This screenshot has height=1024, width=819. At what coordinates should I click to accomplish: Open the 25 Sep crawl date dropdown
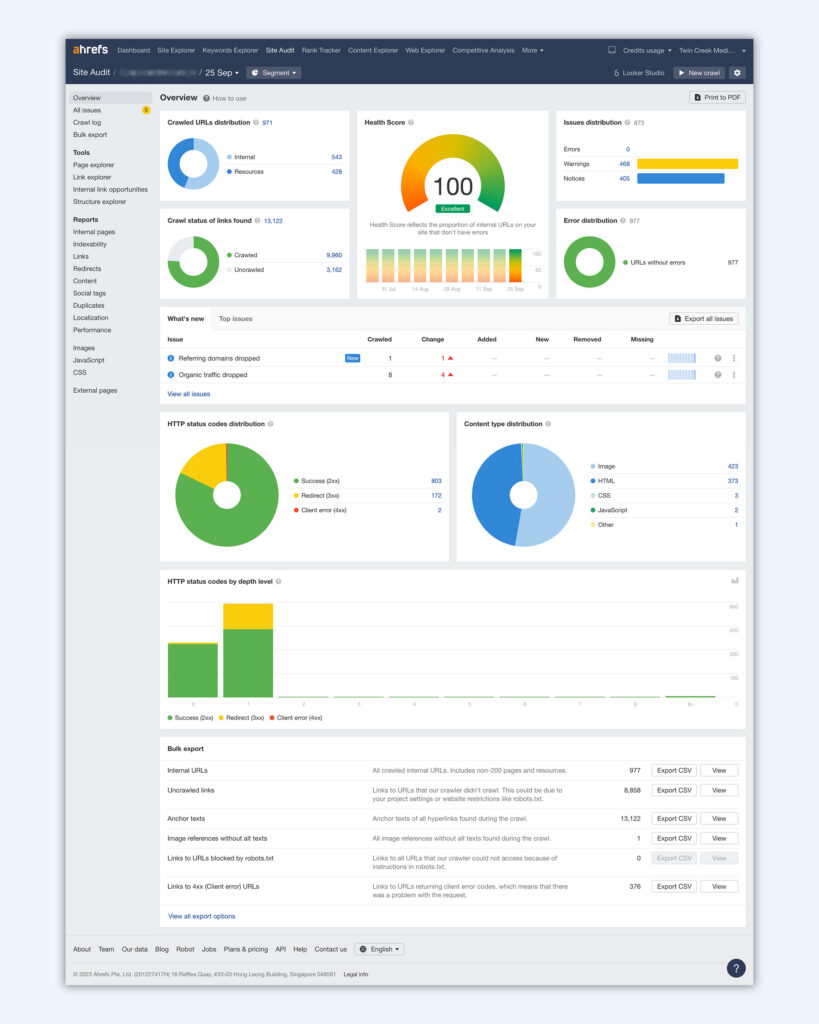tap(222, 73)
